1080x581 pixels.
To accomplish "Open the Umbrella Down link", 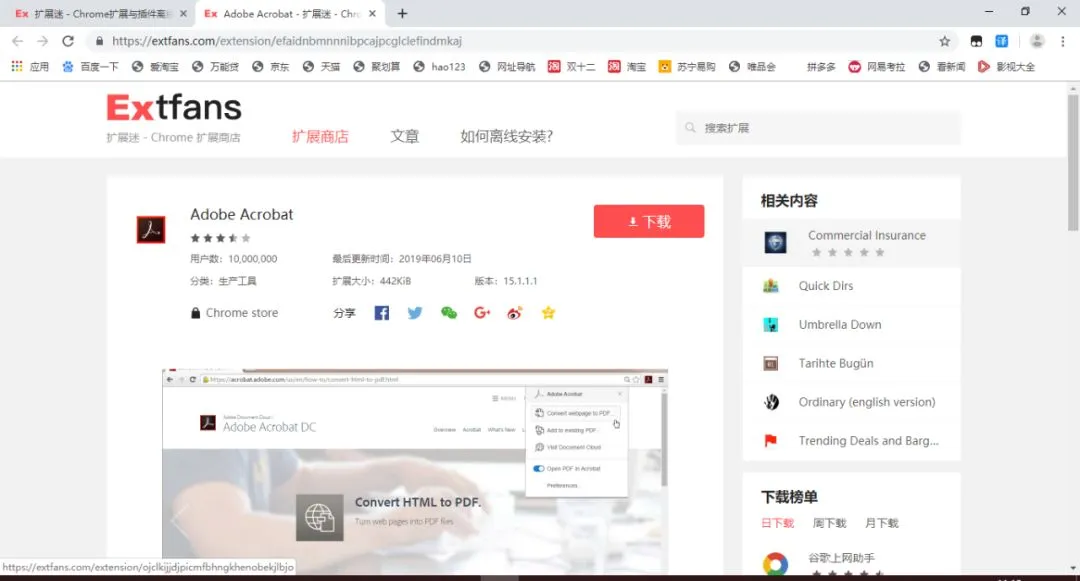I will (840, 324).
